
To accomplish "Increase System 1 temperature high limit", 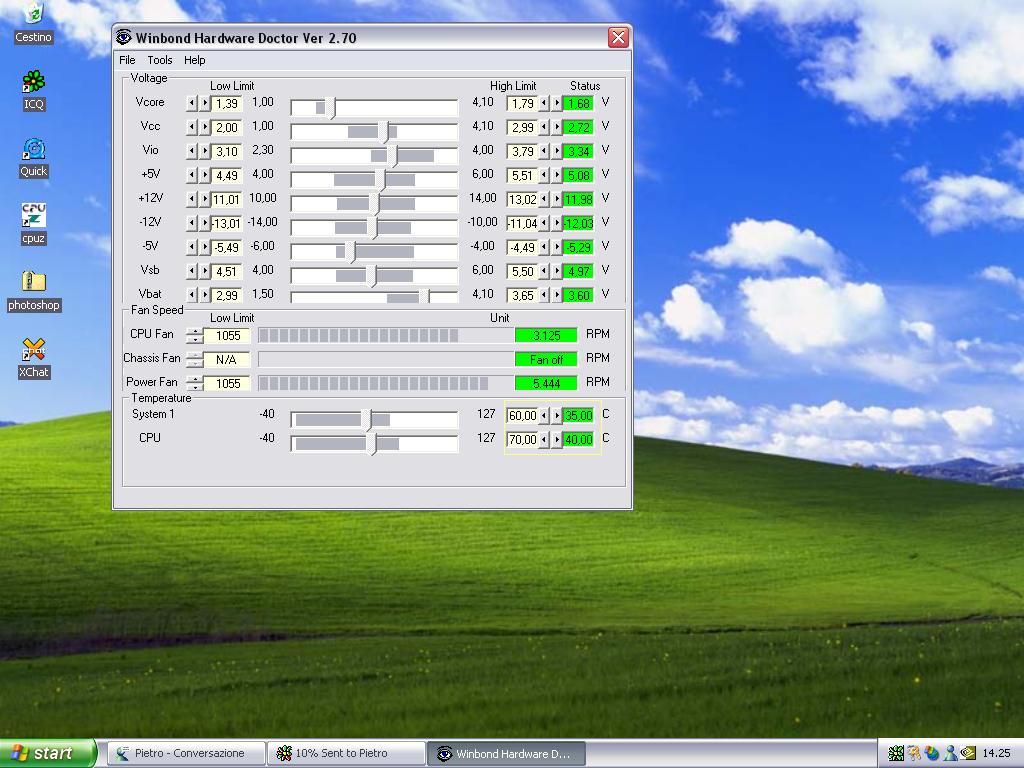I will coord(556,415).
